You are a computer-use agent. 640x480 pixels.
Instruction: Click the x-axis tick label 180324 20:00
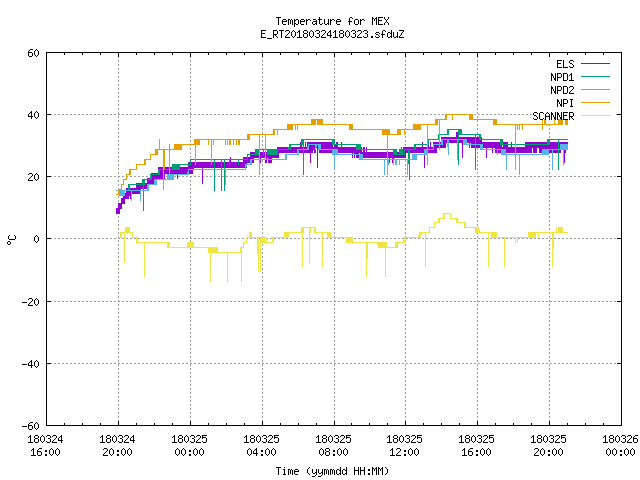117,446
